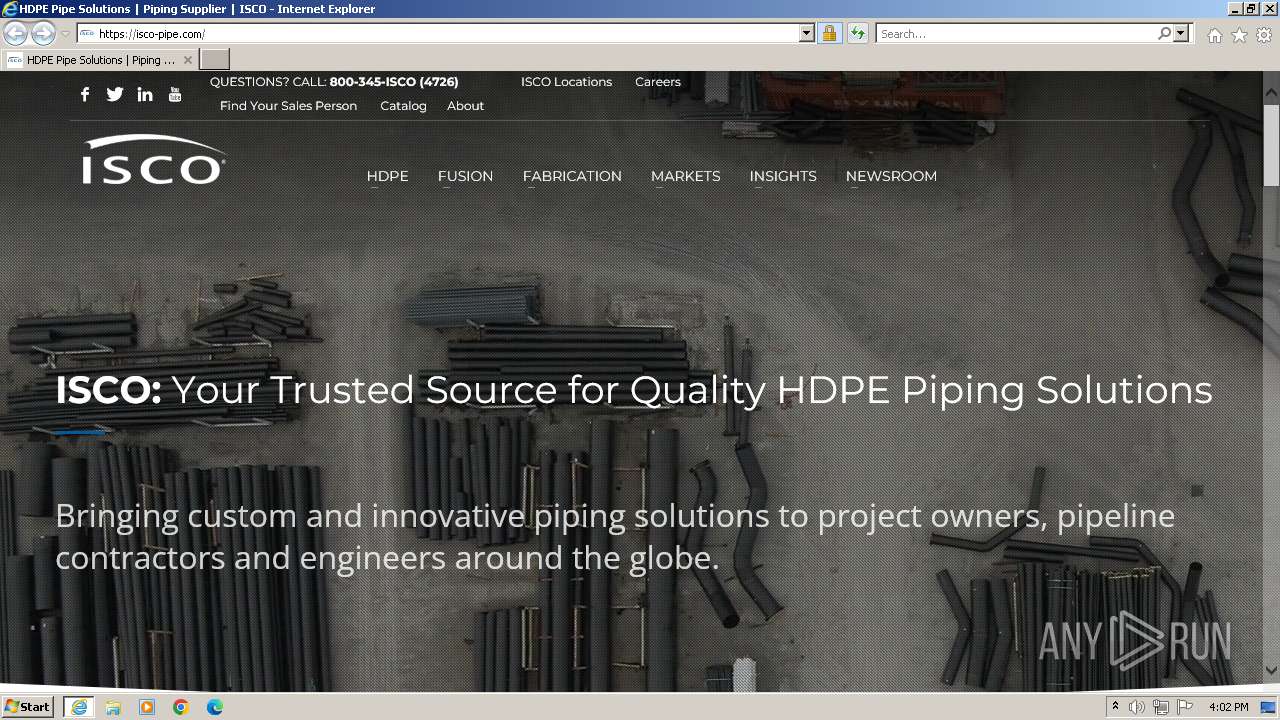1280x720 pixels.
Task: Open Tools with the gear icon
Action: click(x=1264, y=35)
